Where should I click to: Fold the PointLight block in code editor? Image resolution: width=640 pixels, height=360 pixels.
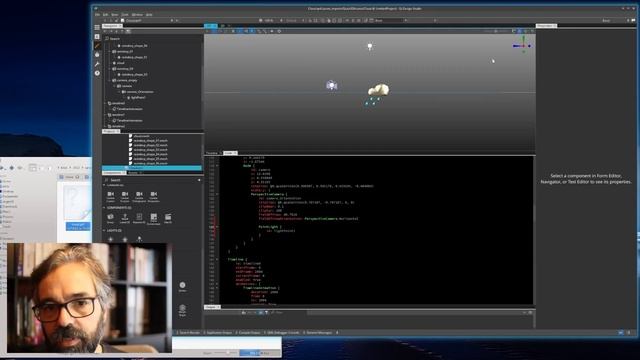pyautogui.click(x=217, y=227)
